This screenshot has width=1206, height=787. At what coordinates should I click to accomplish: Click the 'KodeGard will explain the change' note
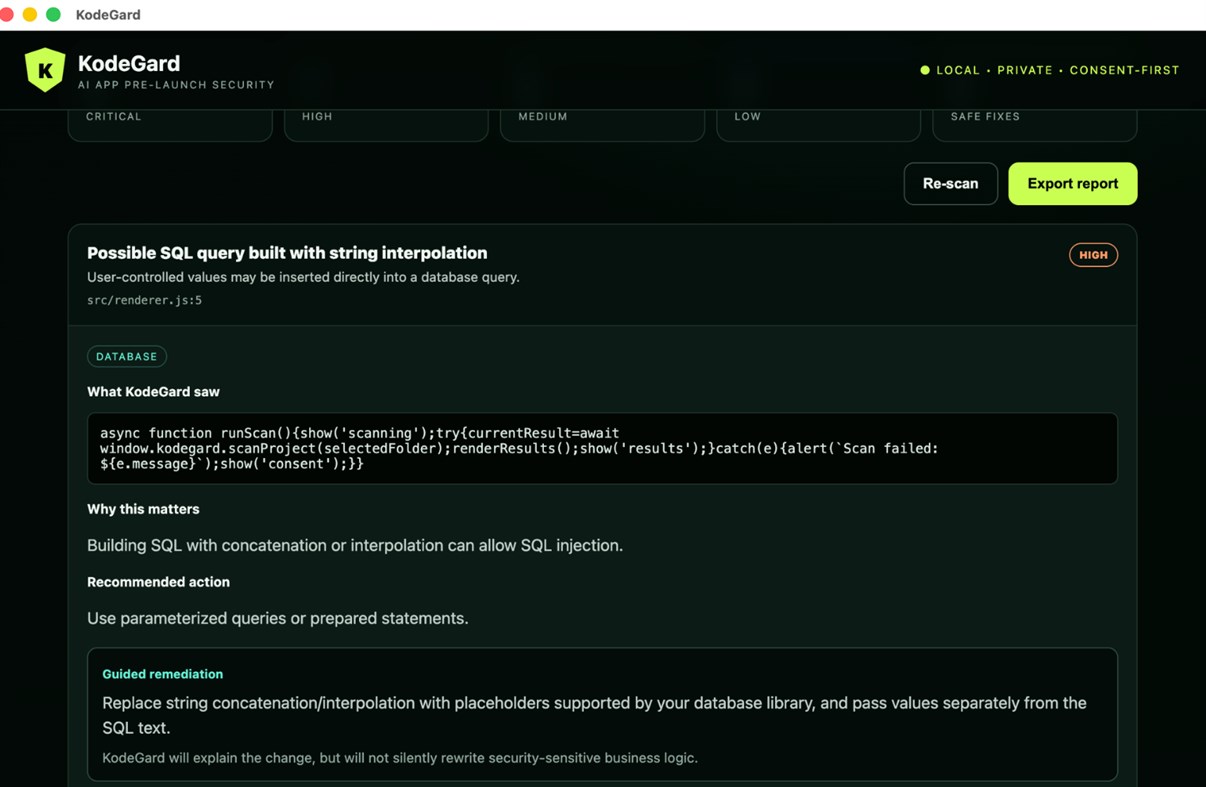pos(400,758)
